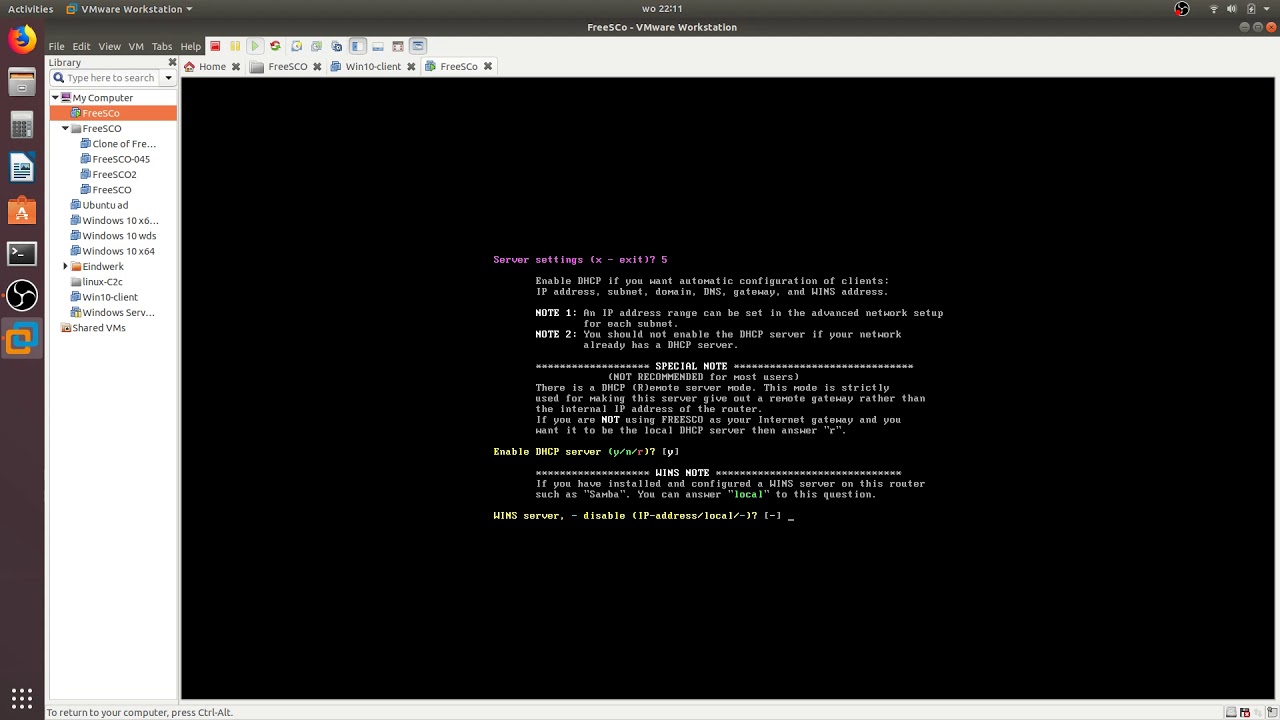The width and height of the screenshot is (1280, 720).
Task: Select Windows 10 x64 VM
Action: pyautogui.click(x=112, y=251)
